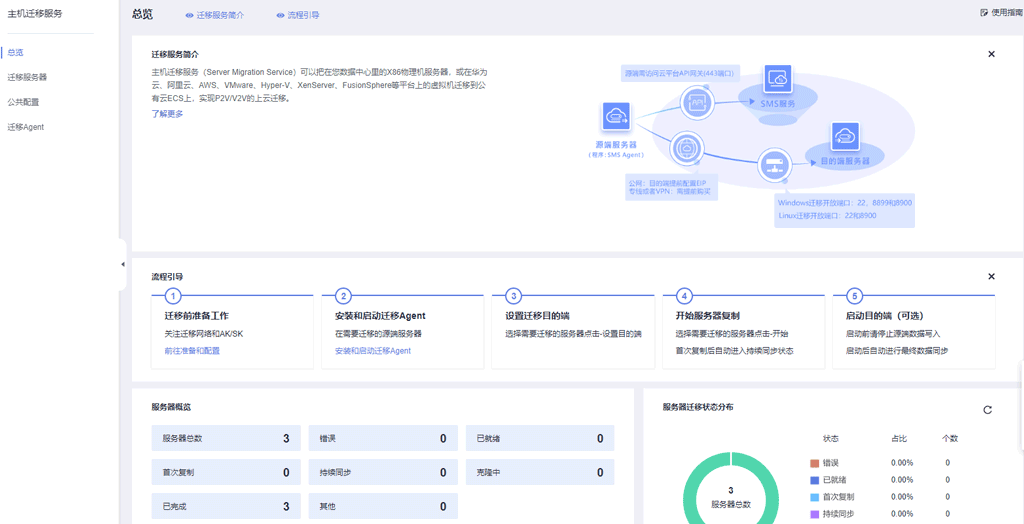The image size is (1024, 524).
Task: Click the API gateway circle icon
Action: pyautogui.click(x=696, y=103)
